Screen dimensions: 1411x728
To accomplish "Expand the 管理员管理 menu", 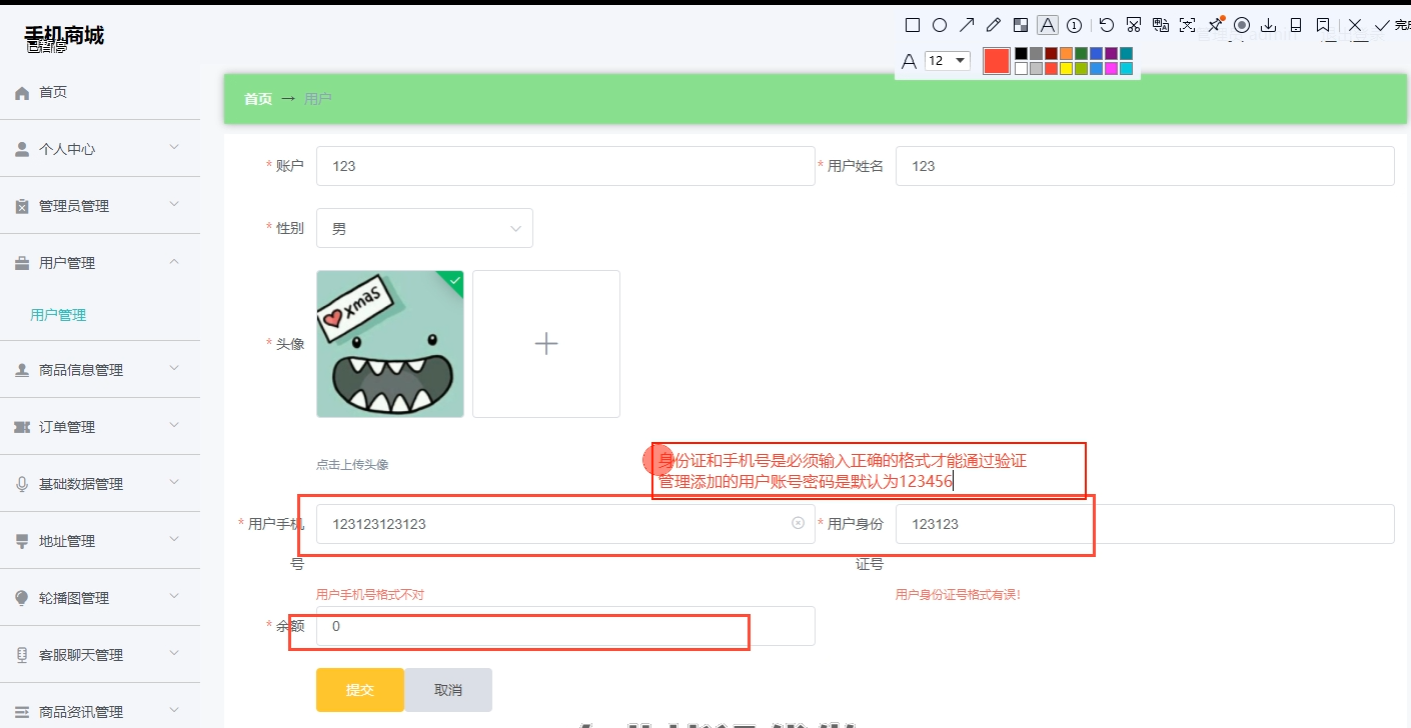I will 100,206.
